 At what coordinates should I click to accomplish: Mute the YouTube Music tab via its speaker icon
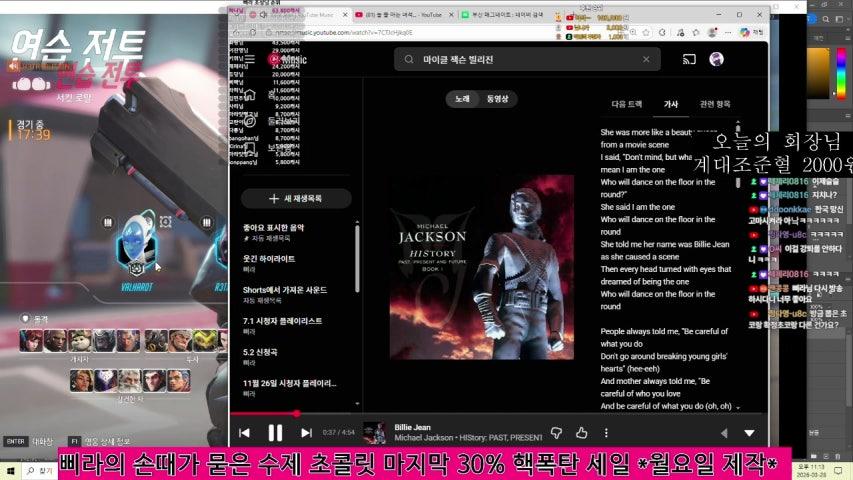(x=264, y=15)
